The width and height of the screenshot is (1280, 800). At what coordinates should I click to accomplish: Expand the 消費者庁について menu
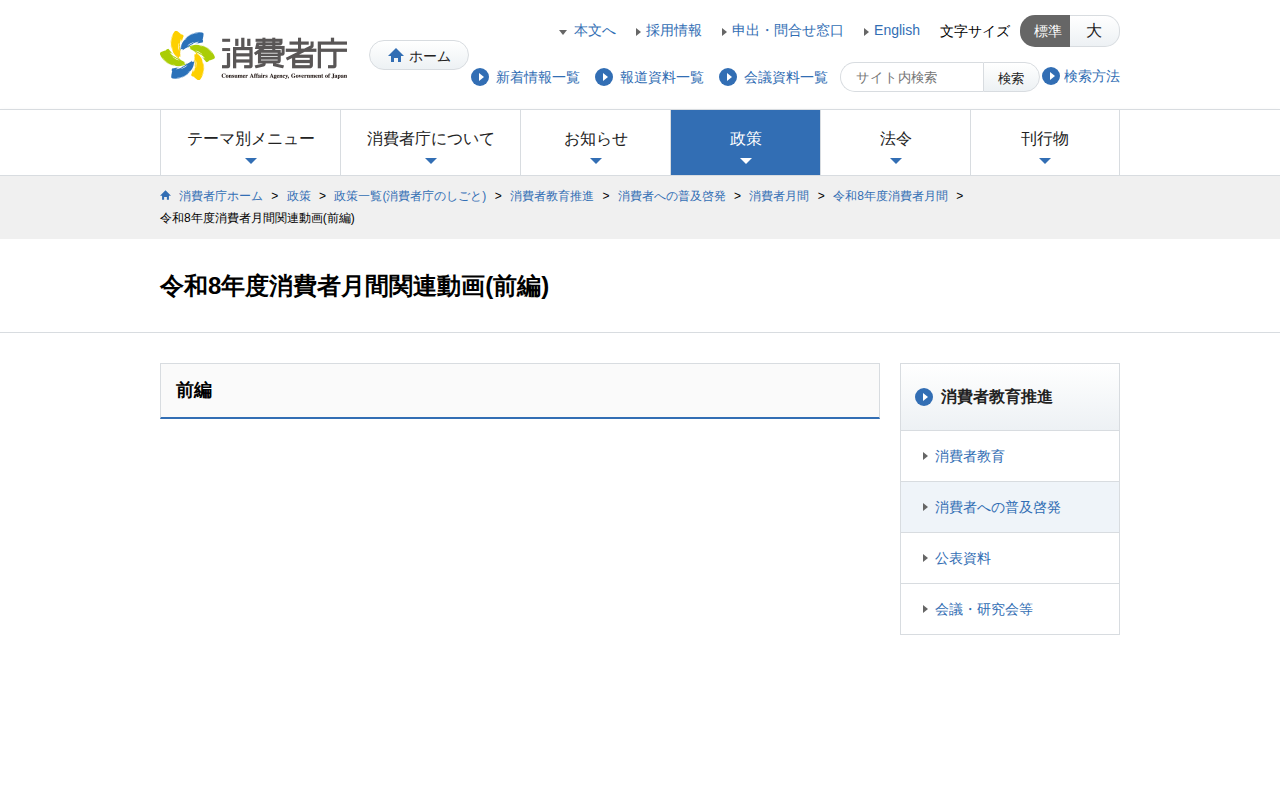[x=431, y=143]
